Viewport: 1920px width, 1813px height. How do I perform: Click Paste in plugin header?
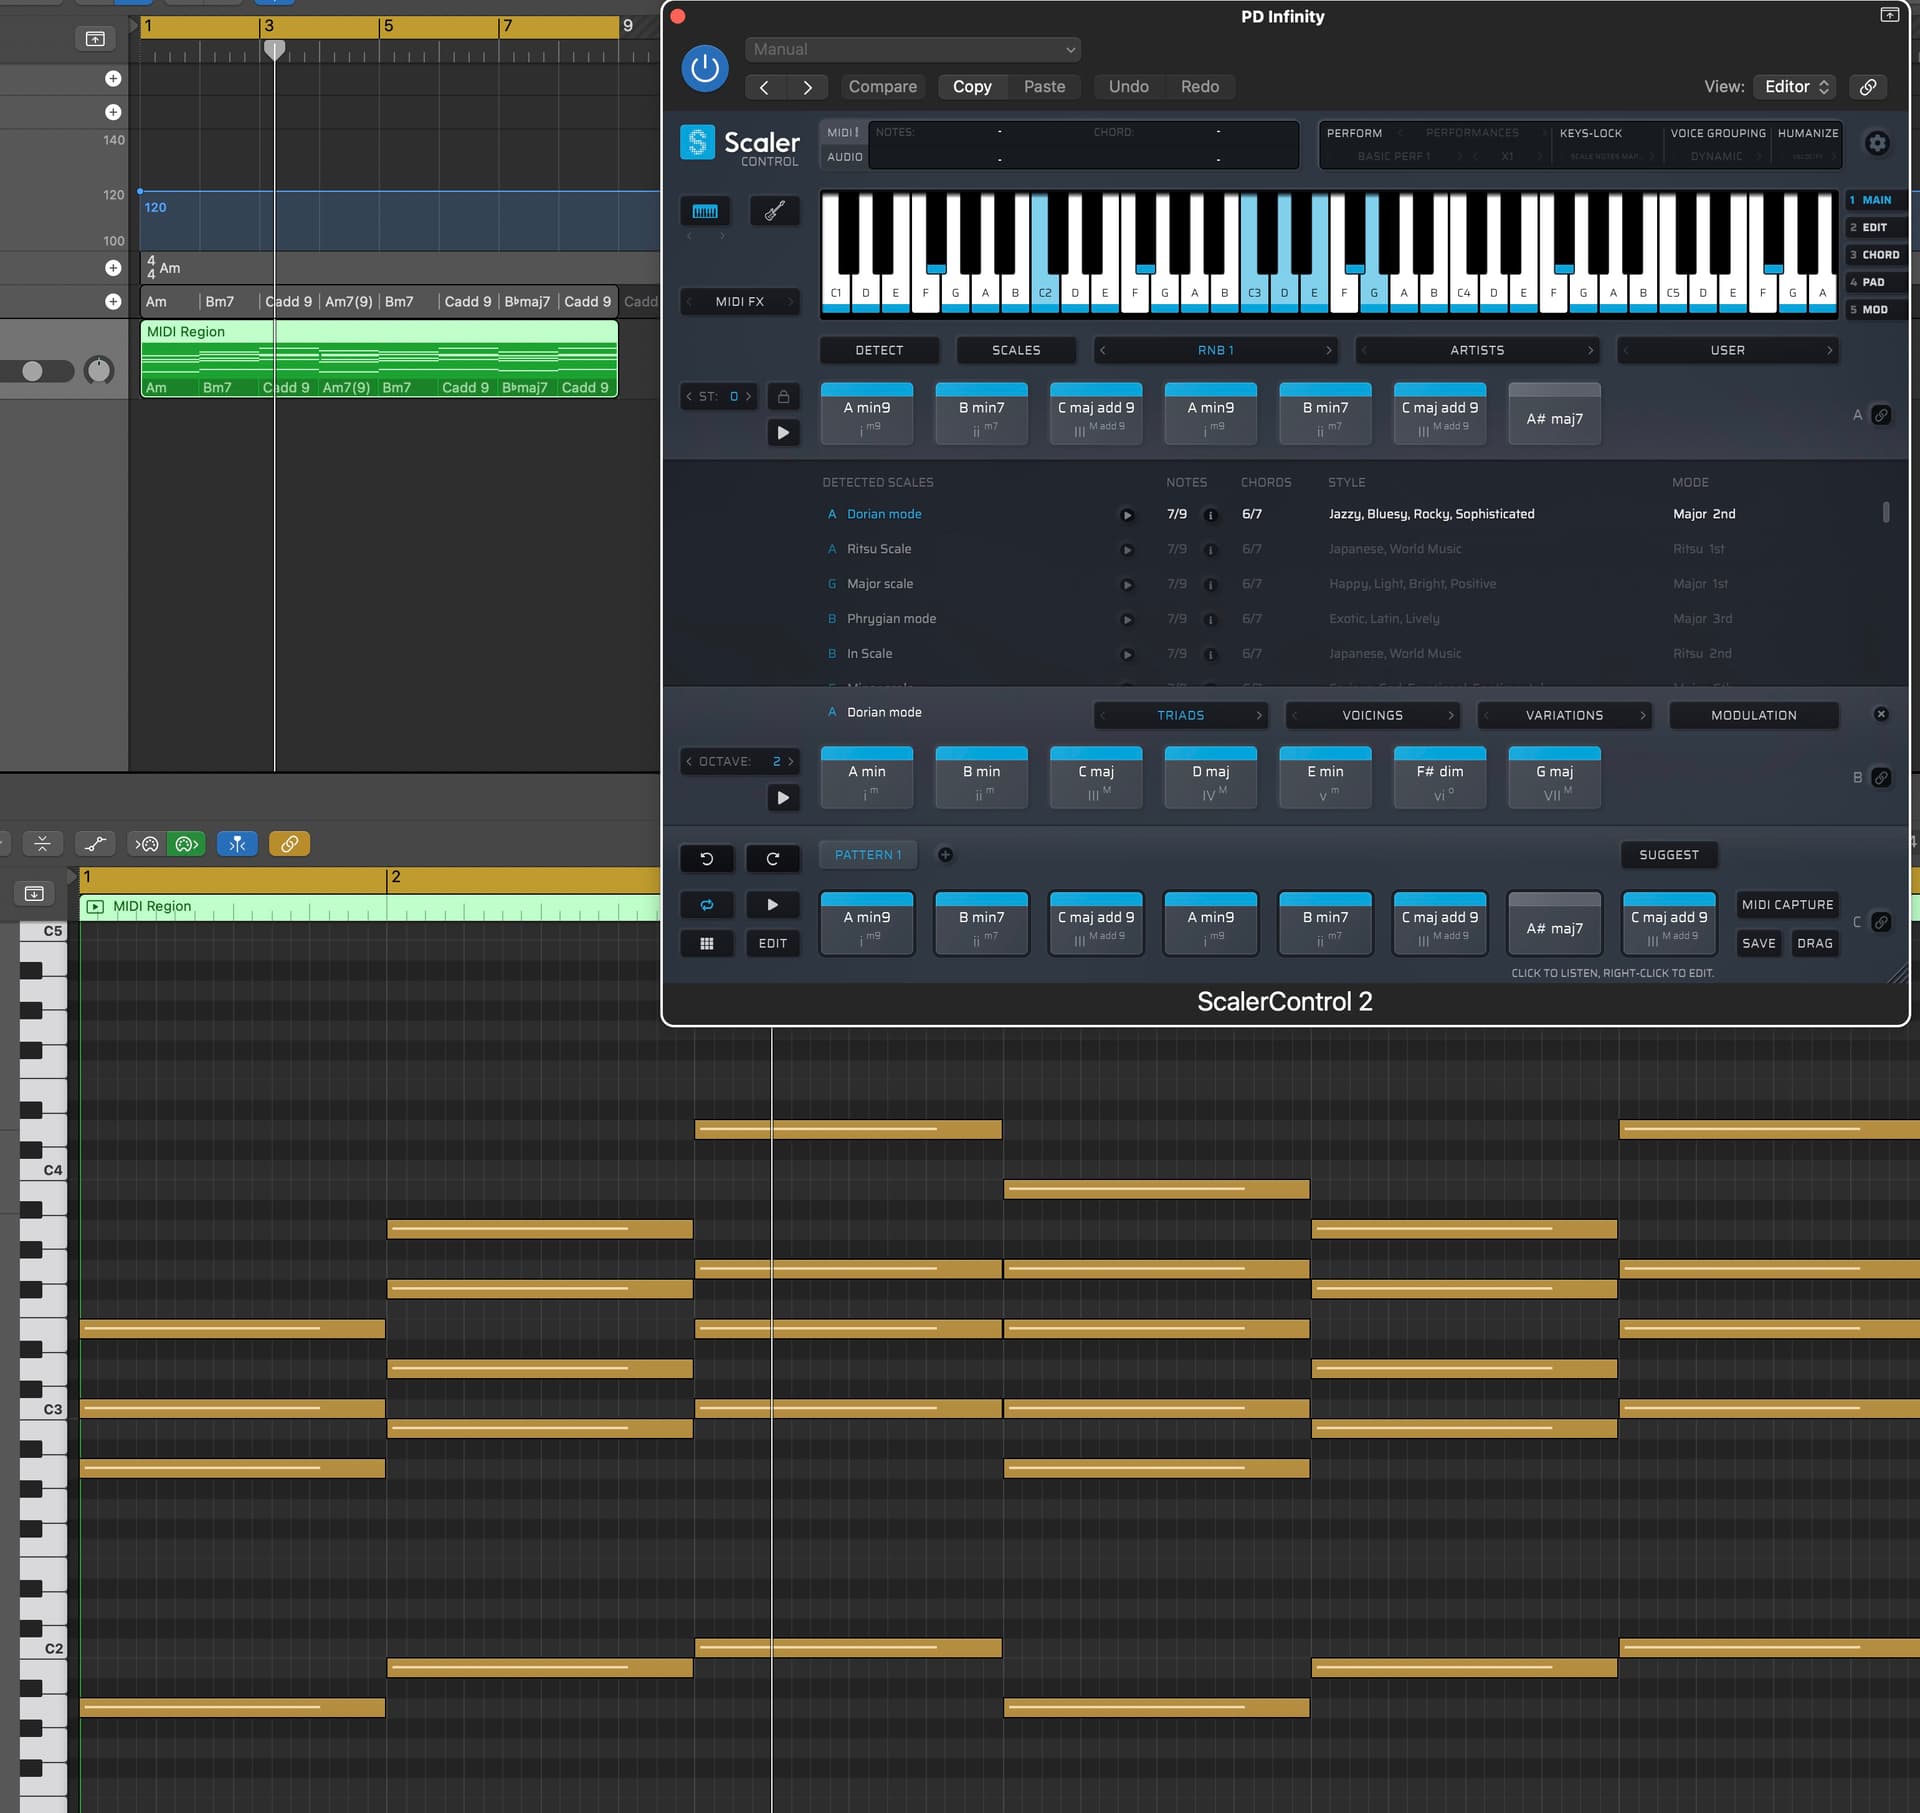click(1044, 87)
